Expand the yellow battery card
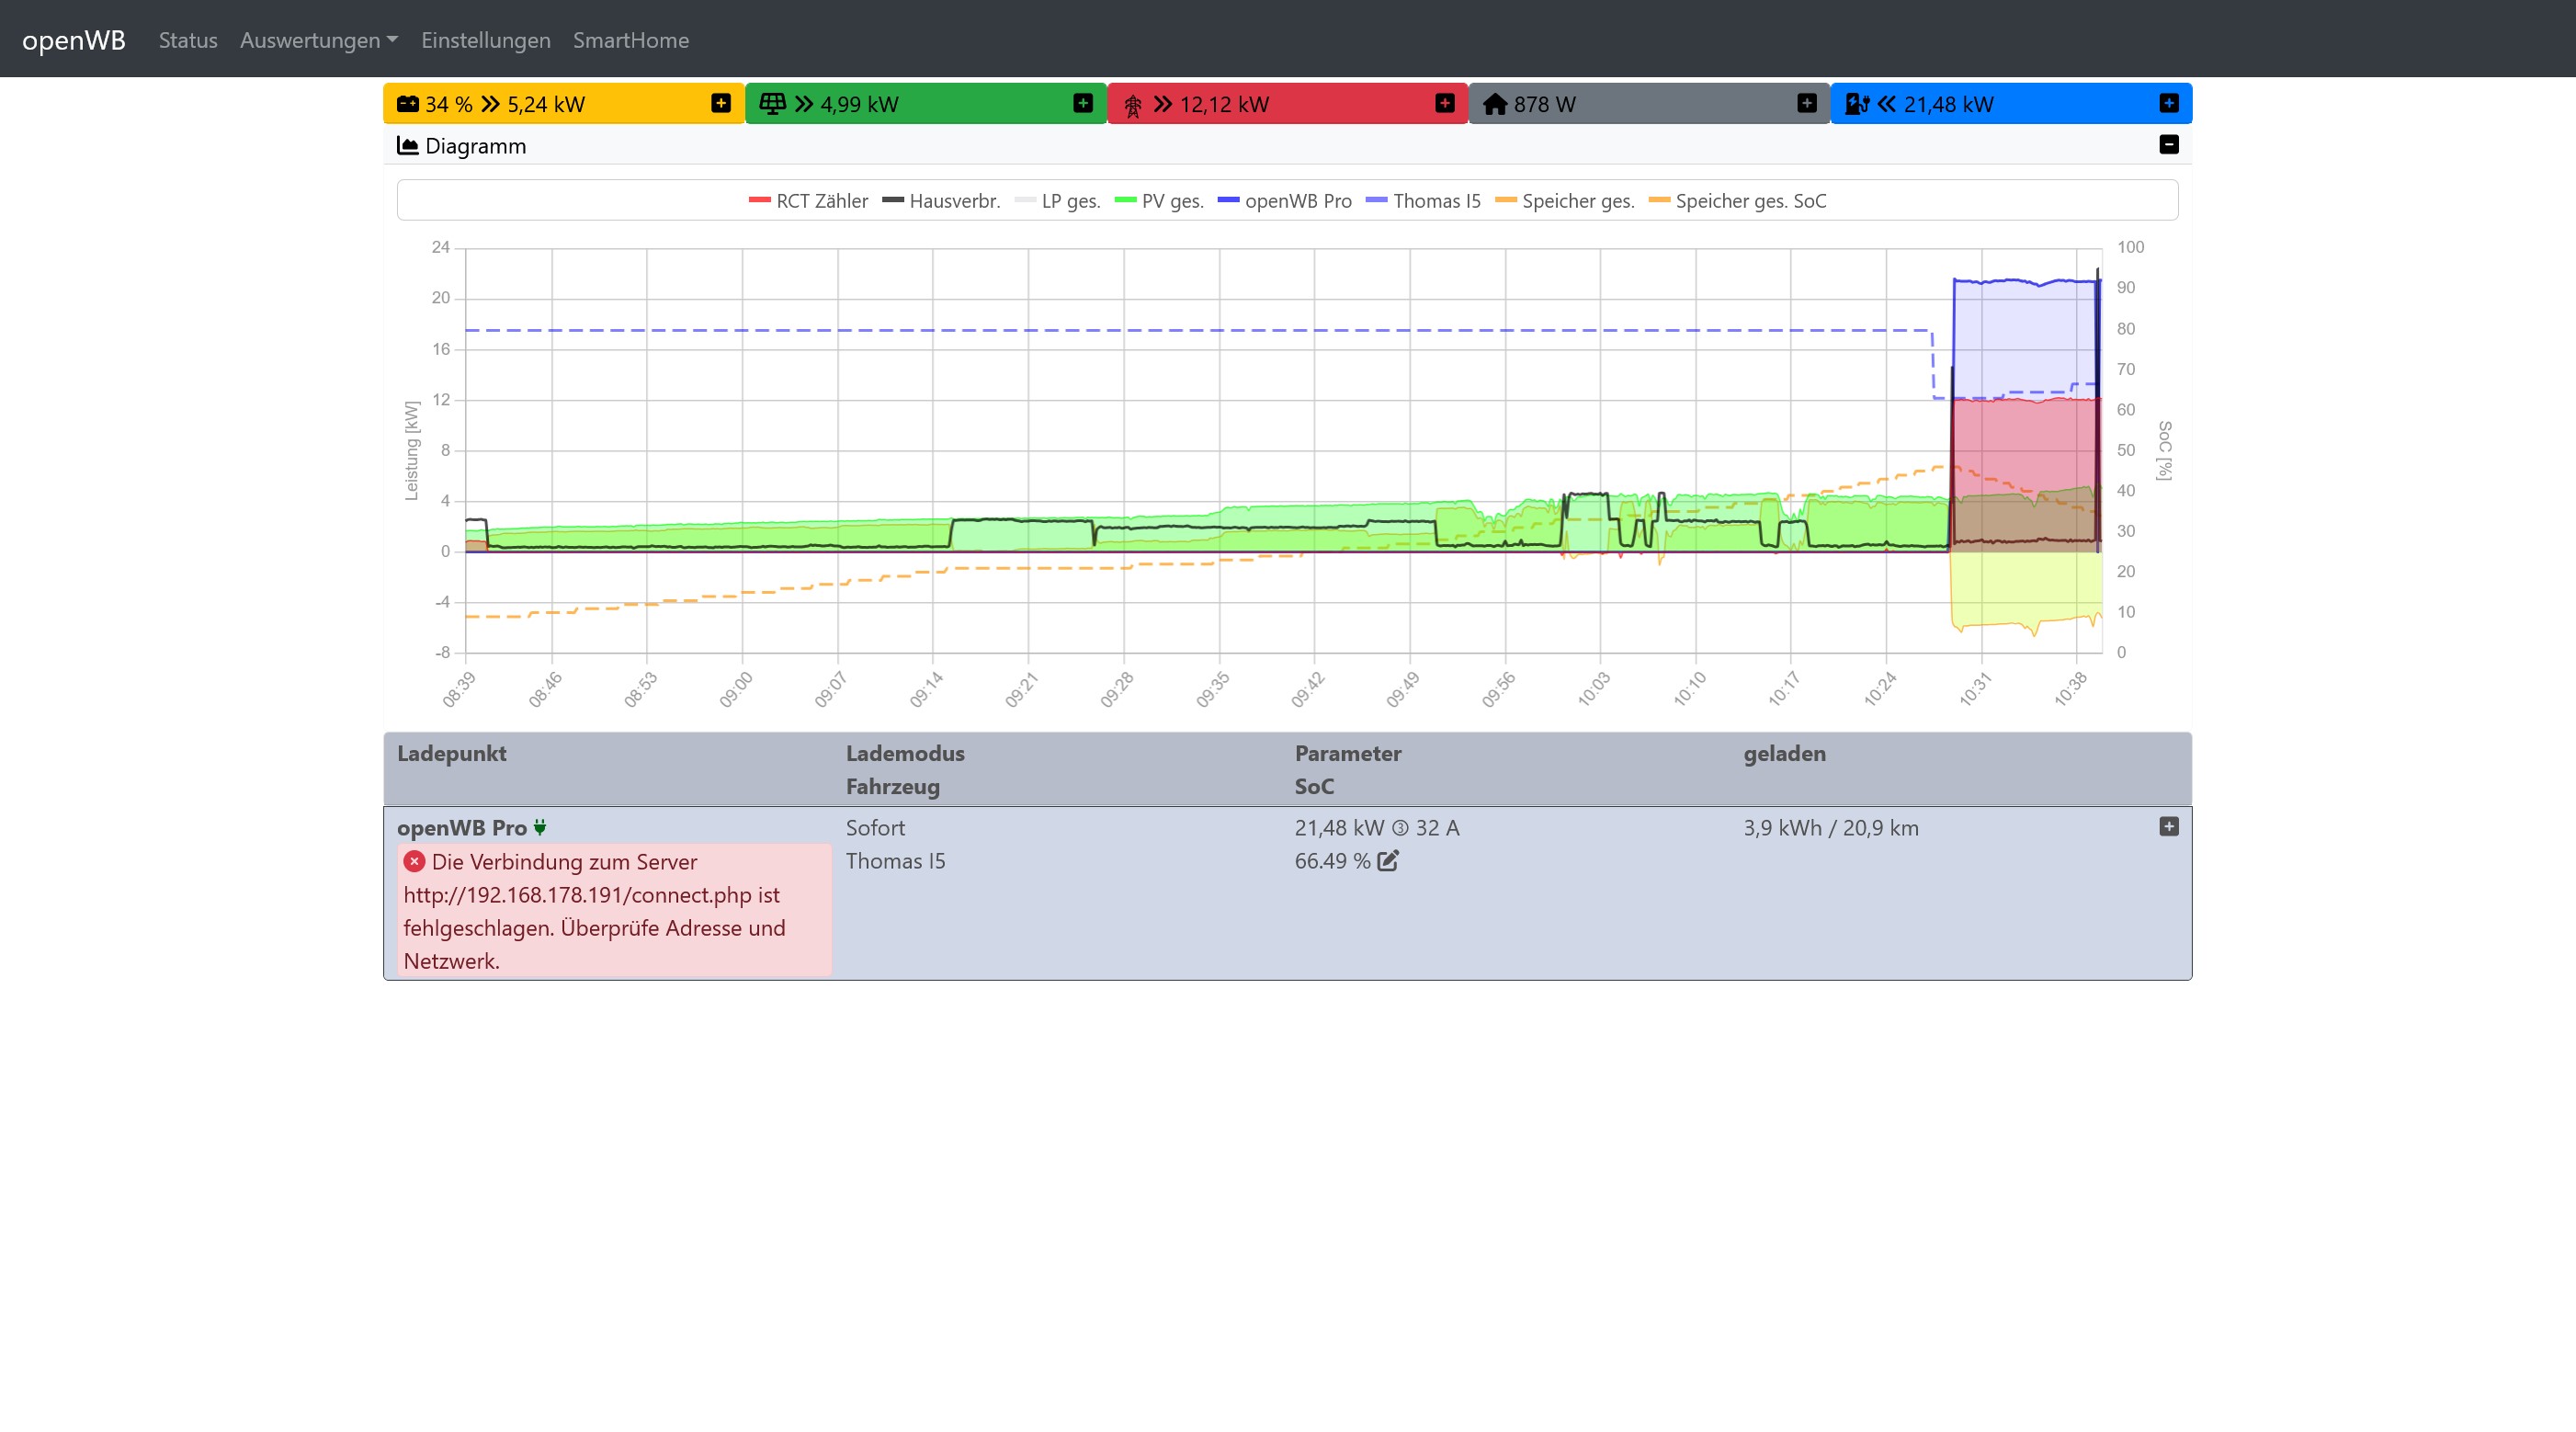This screenshot has width=2576, height=1432. click(720, 103)
